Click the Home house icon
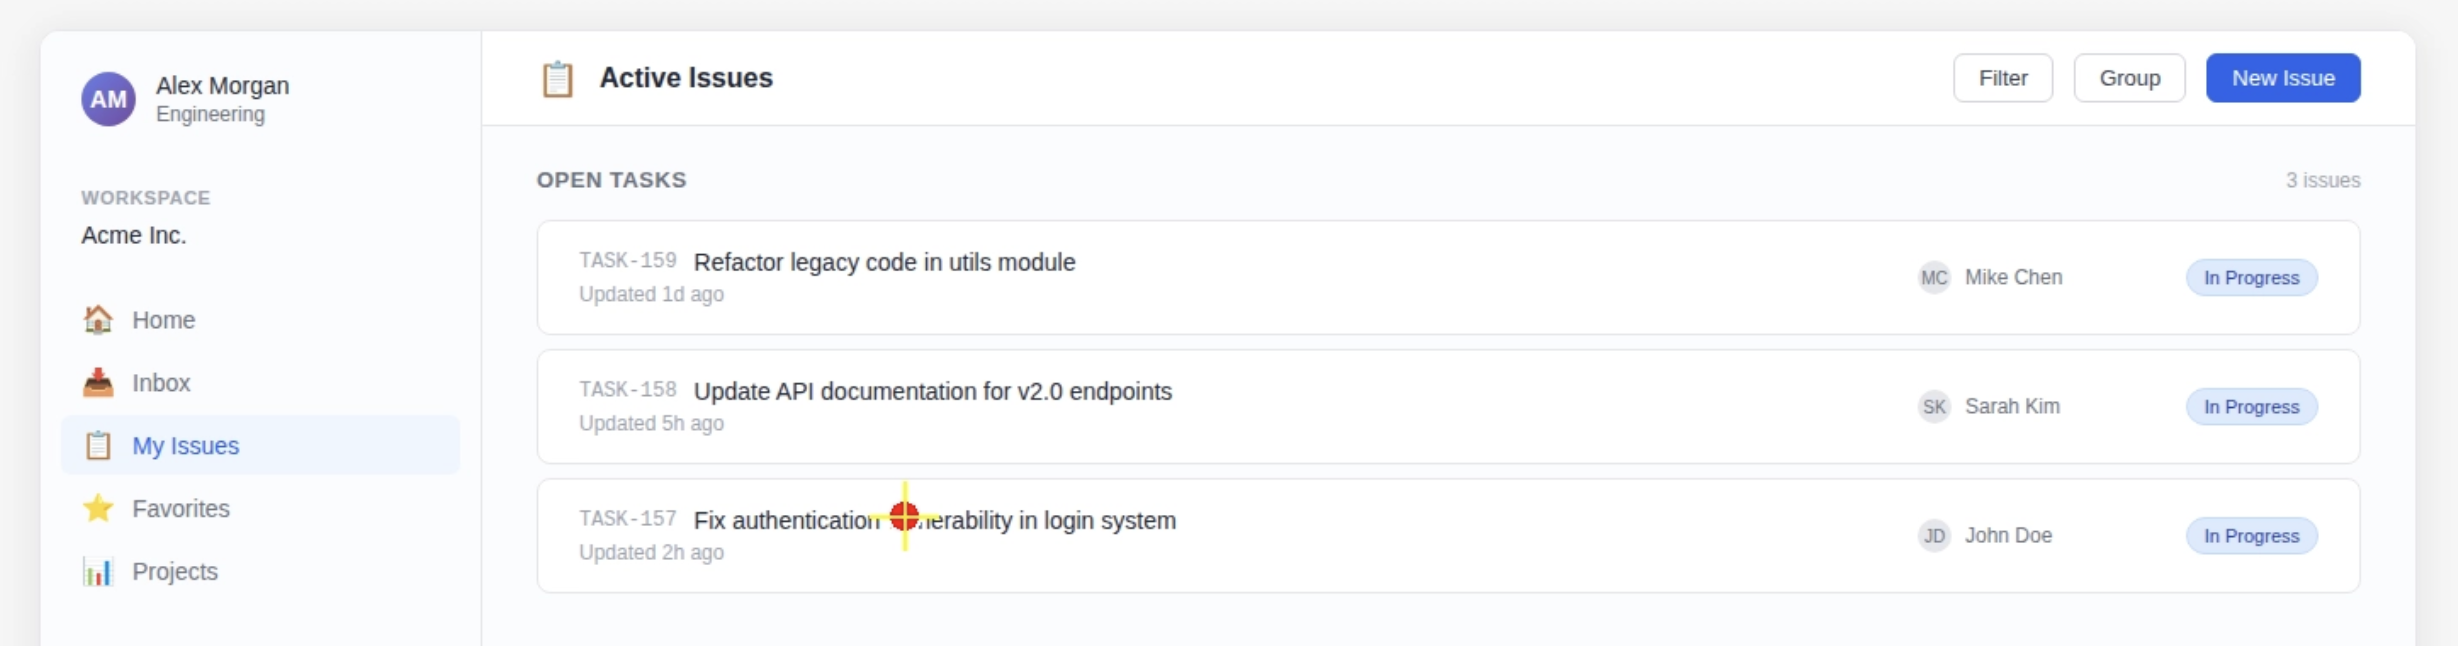The image size is (2458, 646). coord(98,320)
